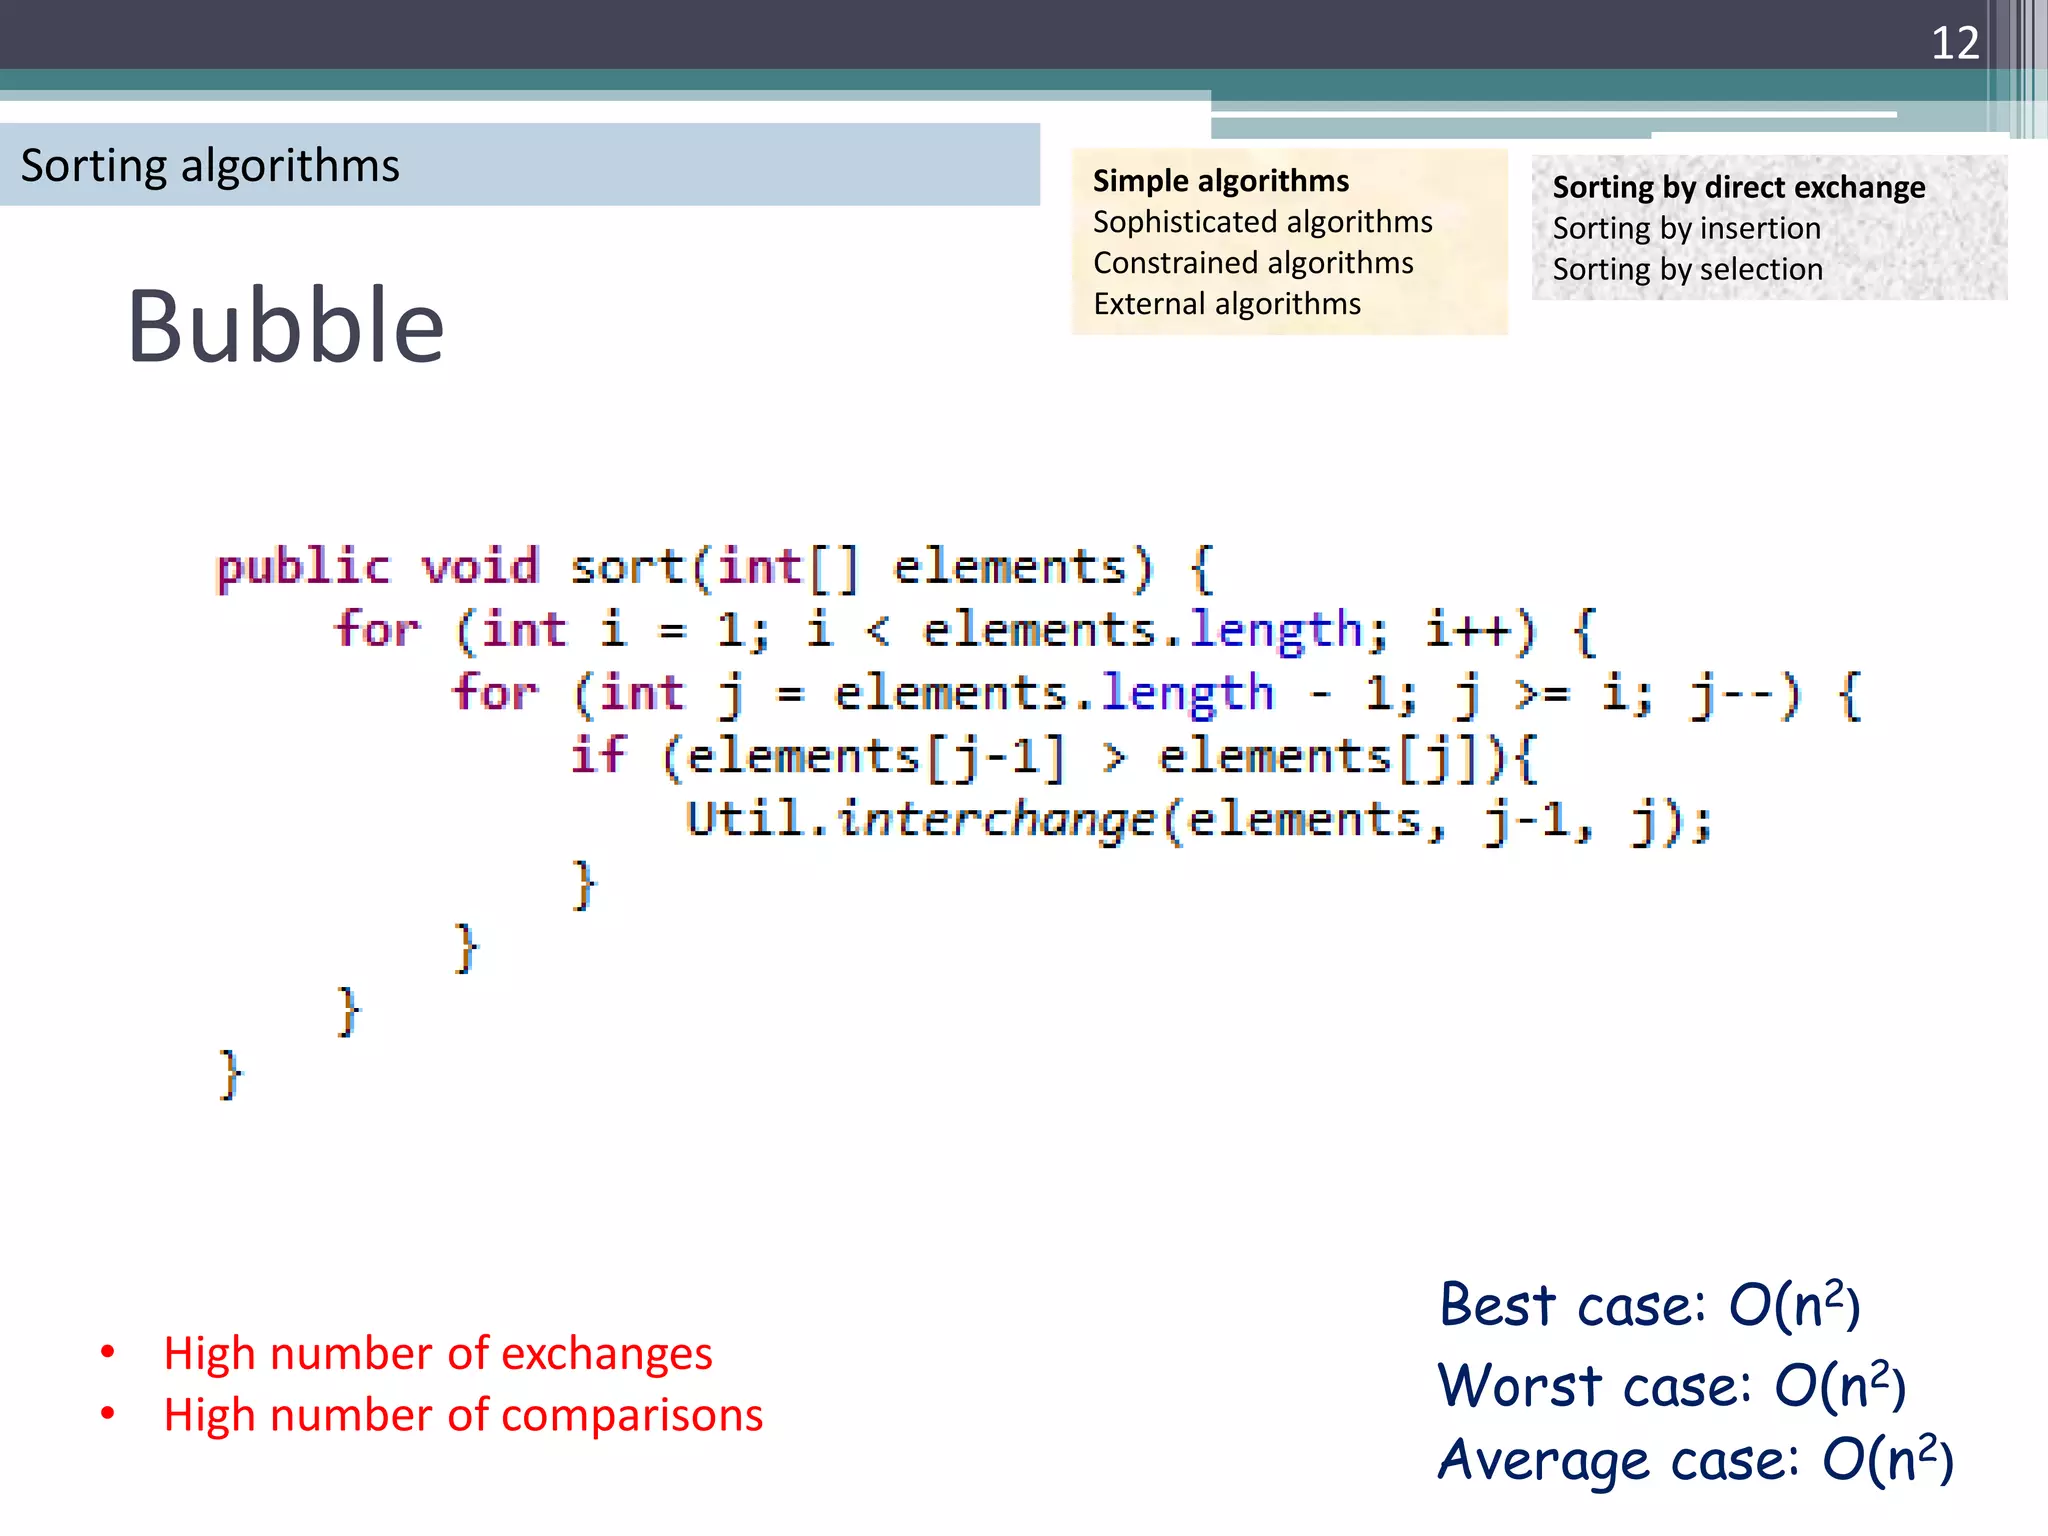
Task: Choose Sorting by selection item
Action: coord(1687,269)
